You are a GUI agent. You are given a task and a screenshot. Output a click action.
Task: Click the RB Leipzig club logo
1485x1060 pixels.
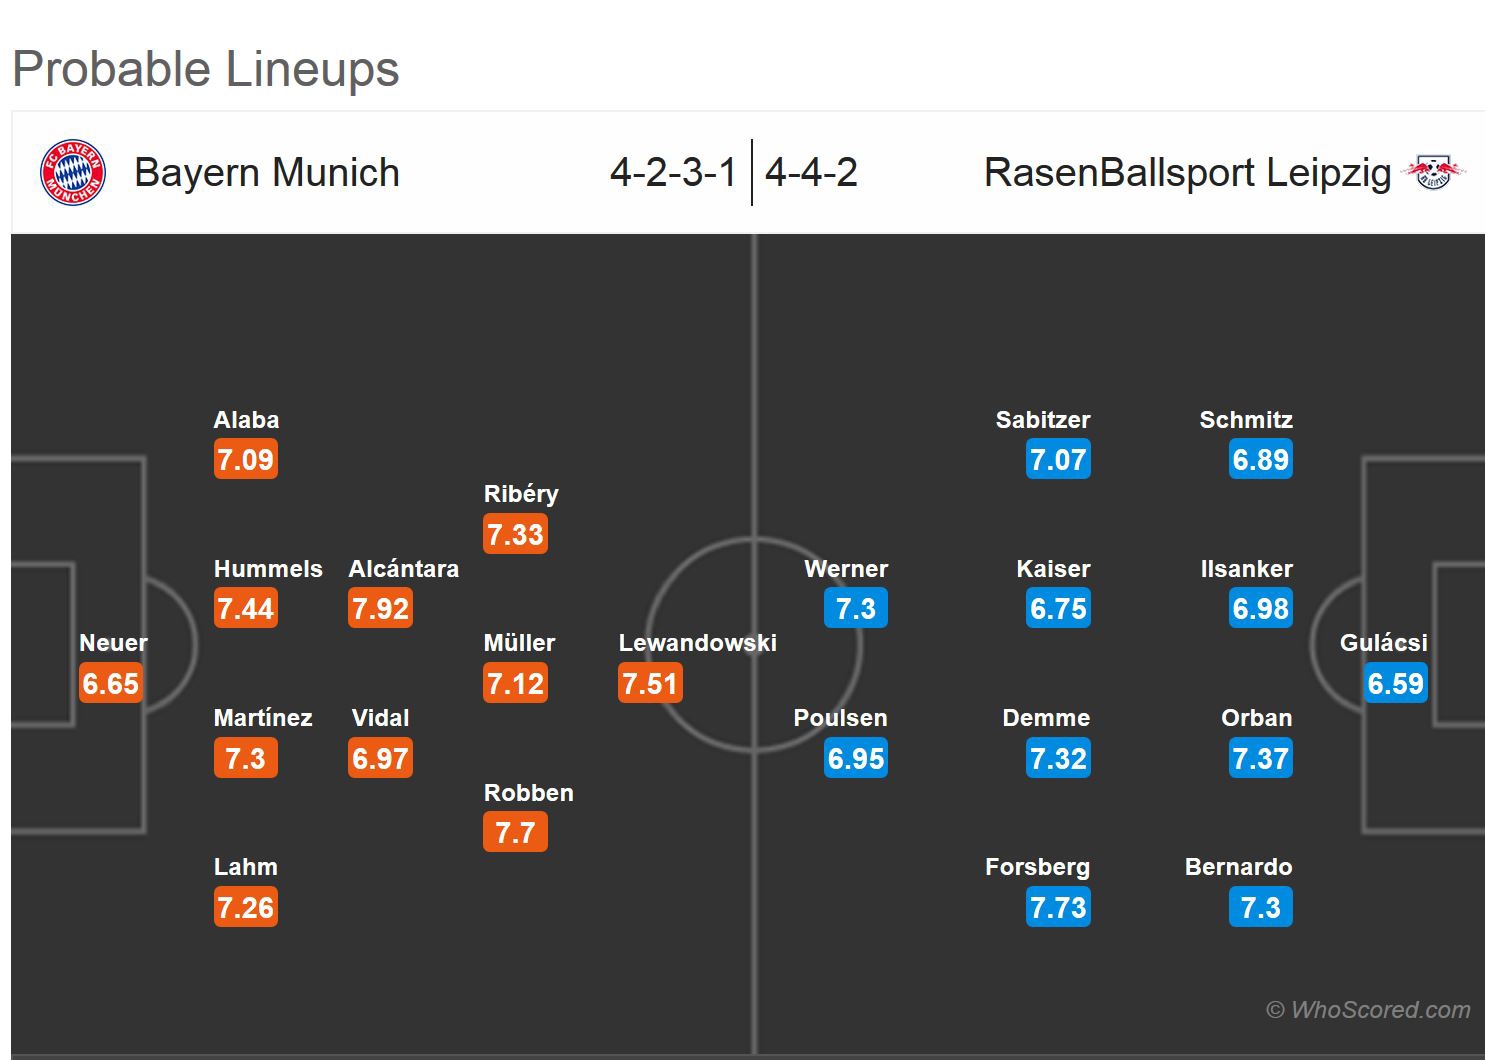[1433, 172]
